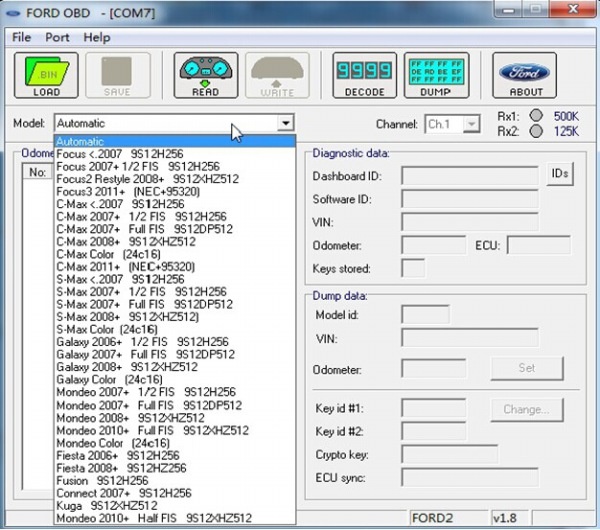Viewport: 600px width, 530px height.
Task: Click the Key id #2 field
Action: (x=434, y=431)
